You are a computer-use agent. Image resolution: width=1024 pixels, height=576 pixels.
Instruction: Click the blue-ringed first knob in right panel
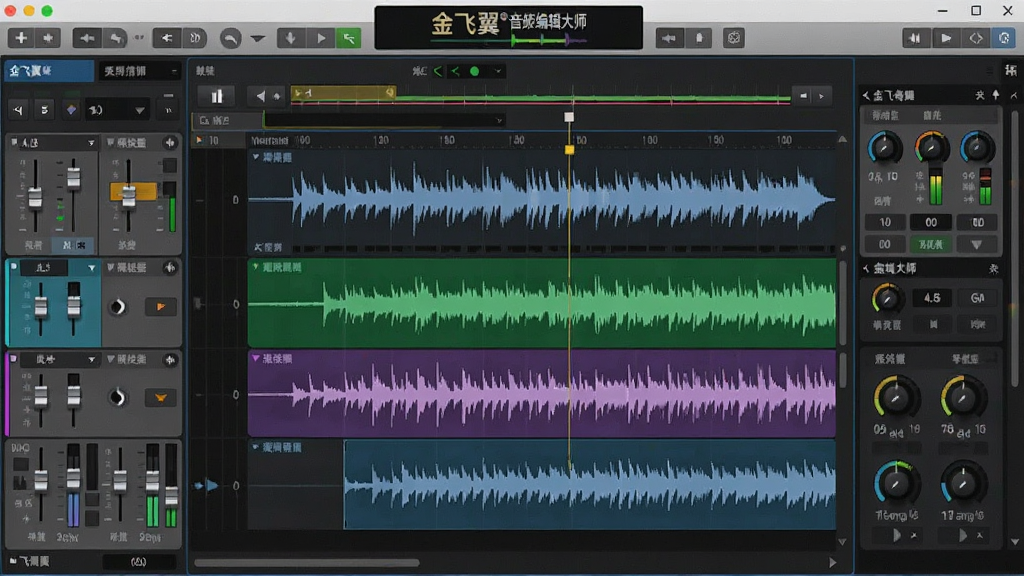(884, 148)
